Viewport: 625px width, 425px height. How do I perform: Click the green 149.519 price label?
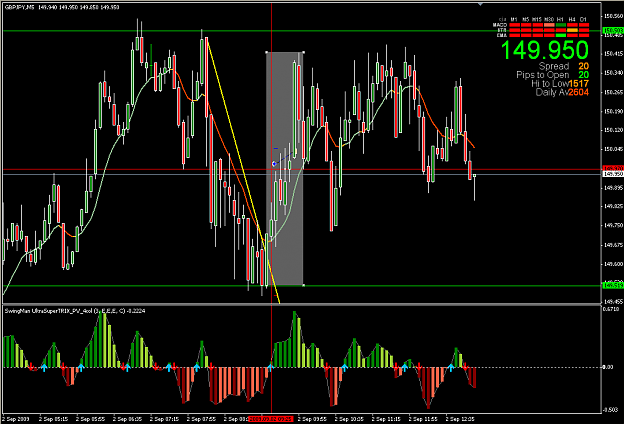coord(613,285)
